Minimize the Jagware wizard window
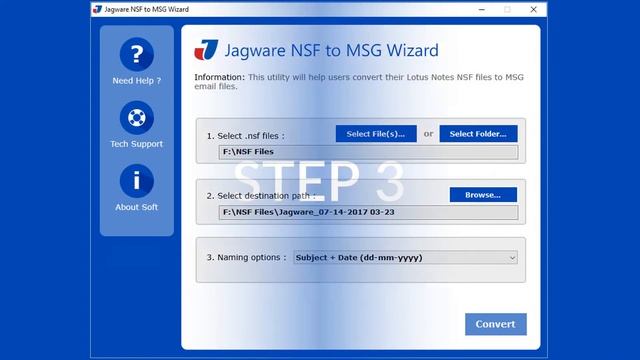The width and height of the screenshot is (640, 360). [x=482, y=9]
